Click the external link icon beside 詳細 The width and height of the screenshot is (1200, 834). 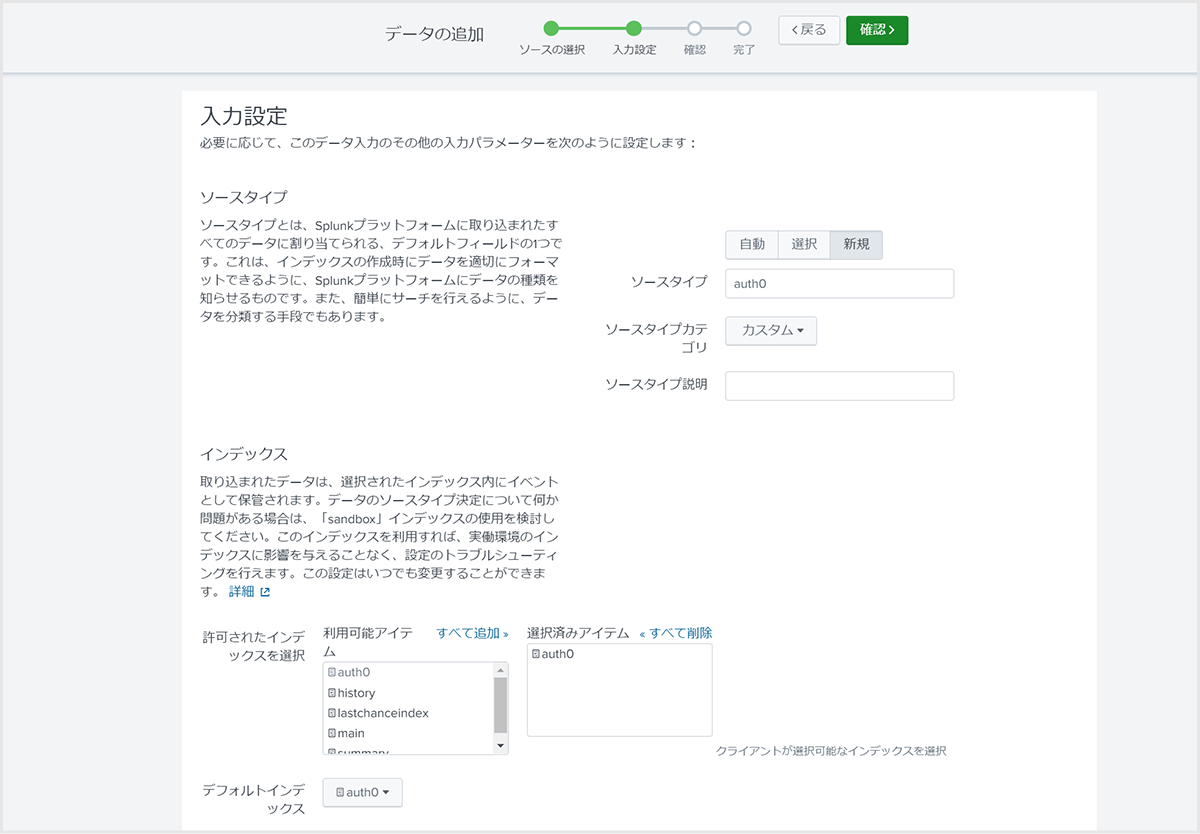265,592
